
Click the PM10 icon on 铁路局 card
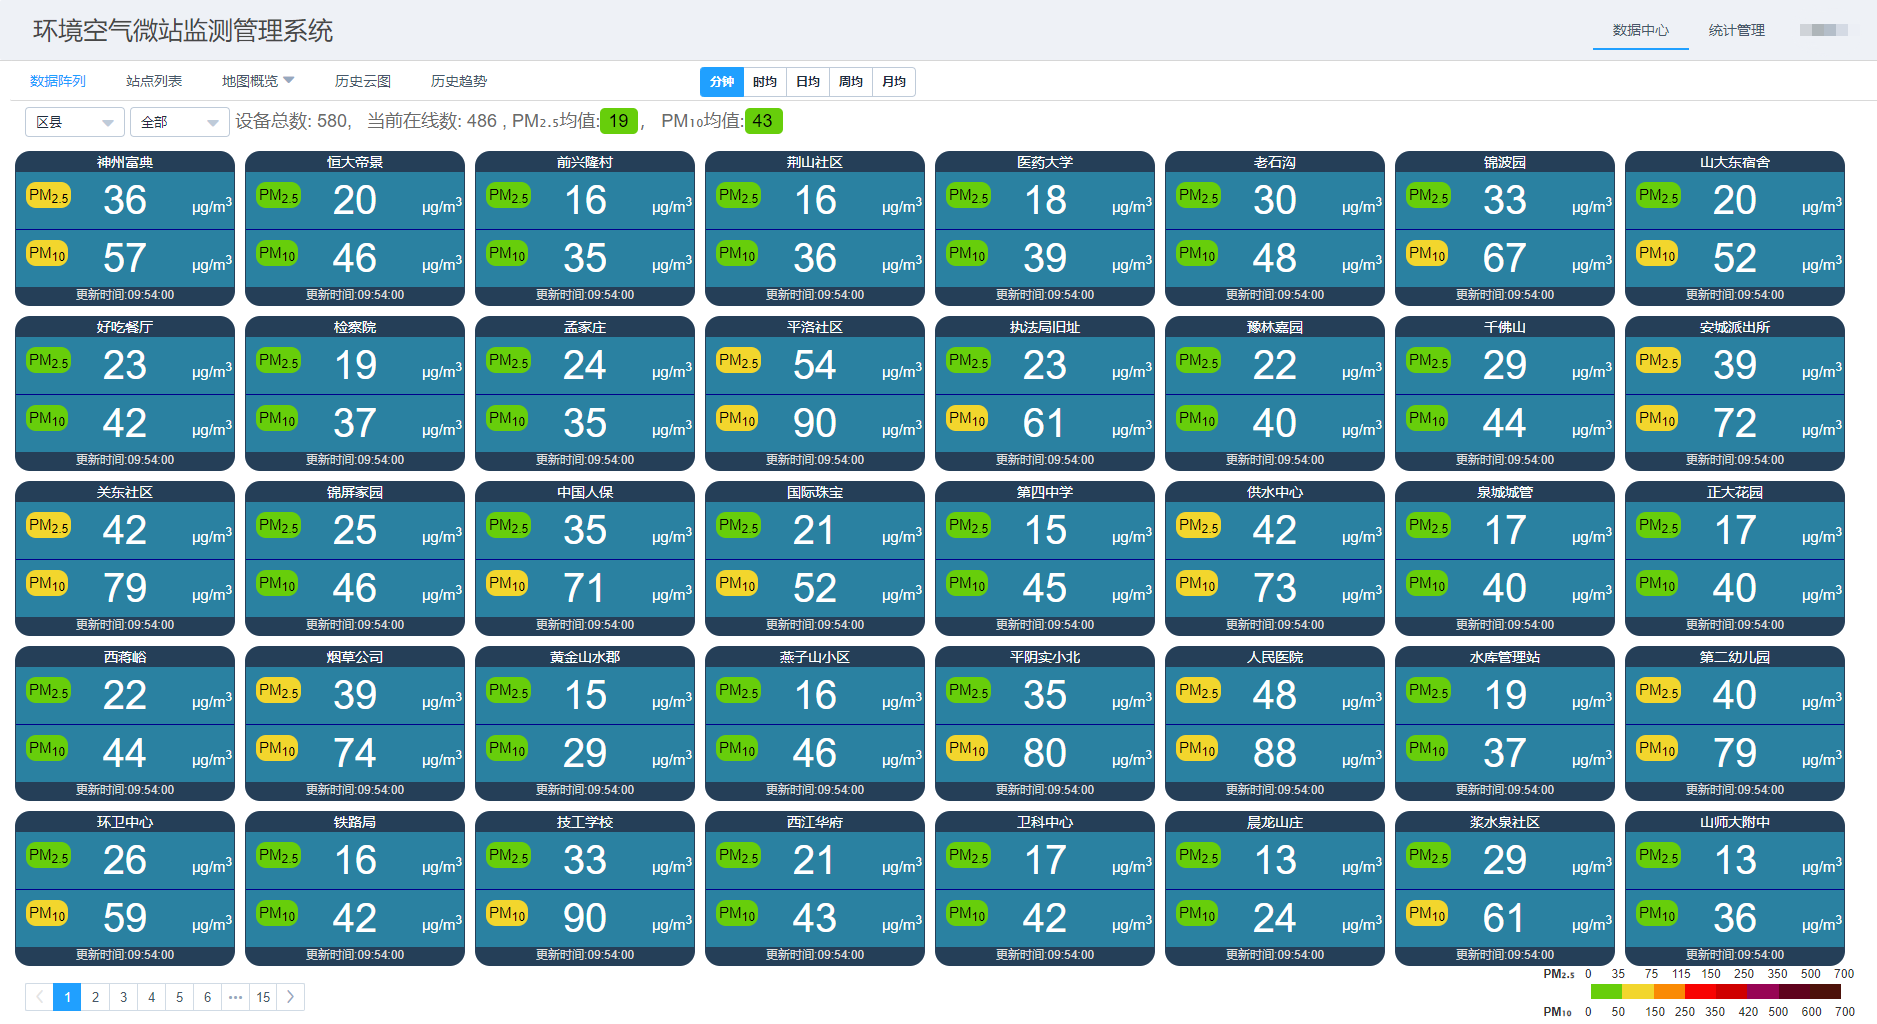pyautogui.click(x=277, y=913)
